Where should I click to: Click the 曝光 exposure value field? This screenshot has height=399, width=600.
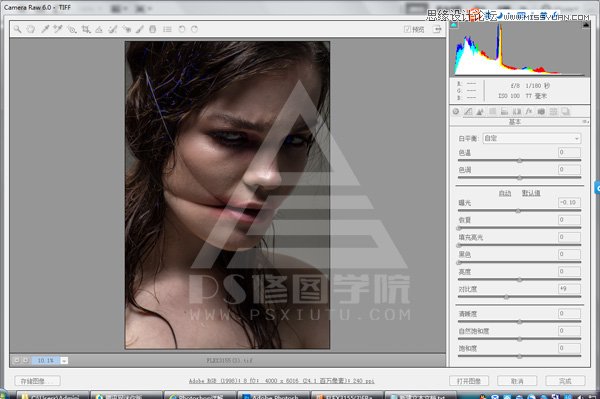[x=569, y=202]
